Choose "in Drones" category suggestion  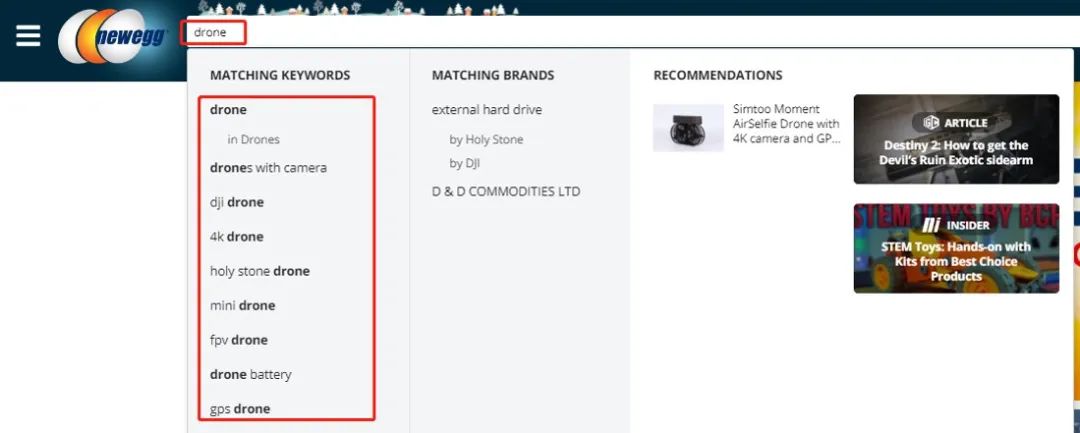tap(253, 140)
